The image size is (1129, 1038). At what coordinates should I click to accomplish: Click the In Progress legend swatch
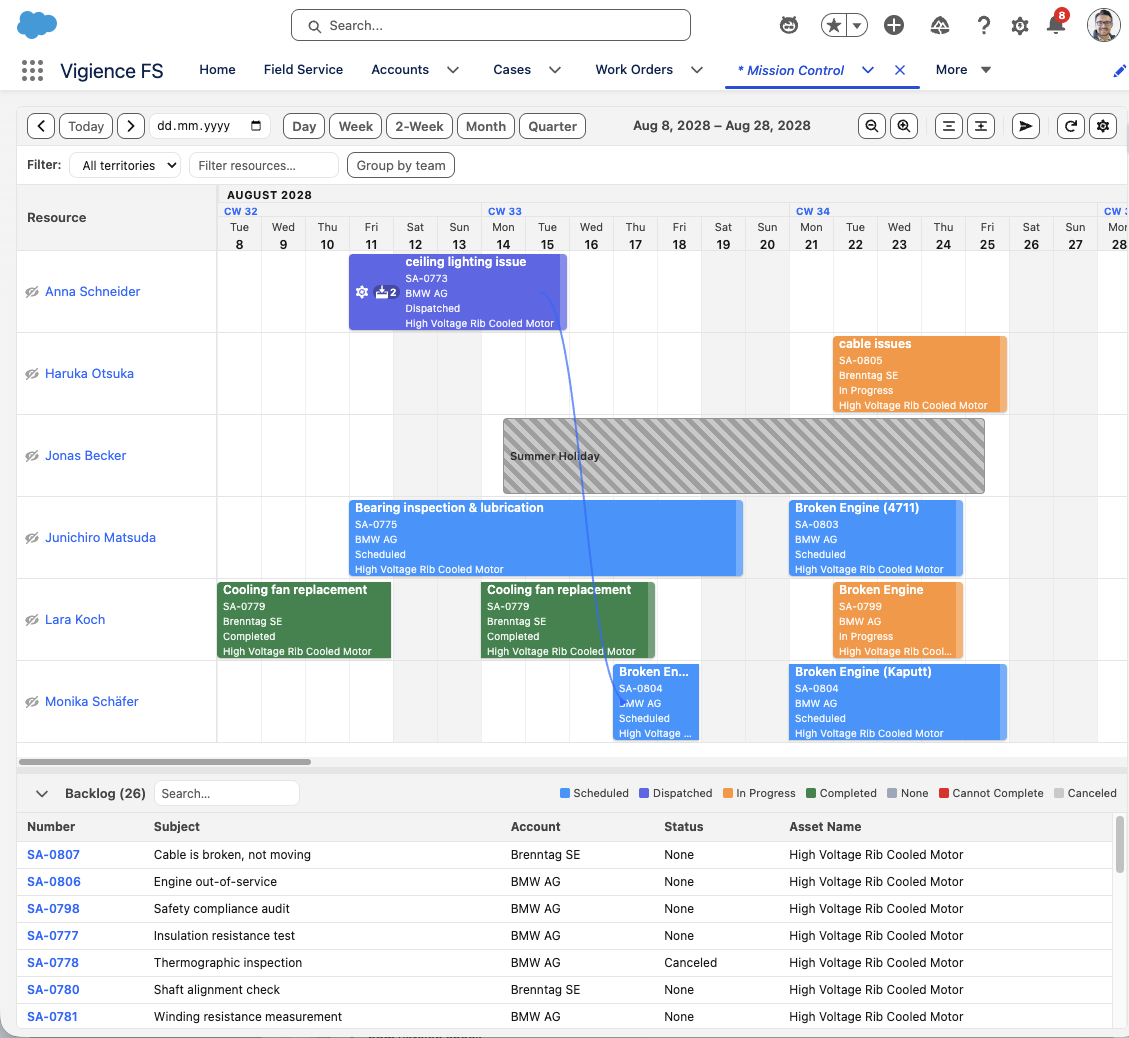pyautogui.click(x=728, y=793)
